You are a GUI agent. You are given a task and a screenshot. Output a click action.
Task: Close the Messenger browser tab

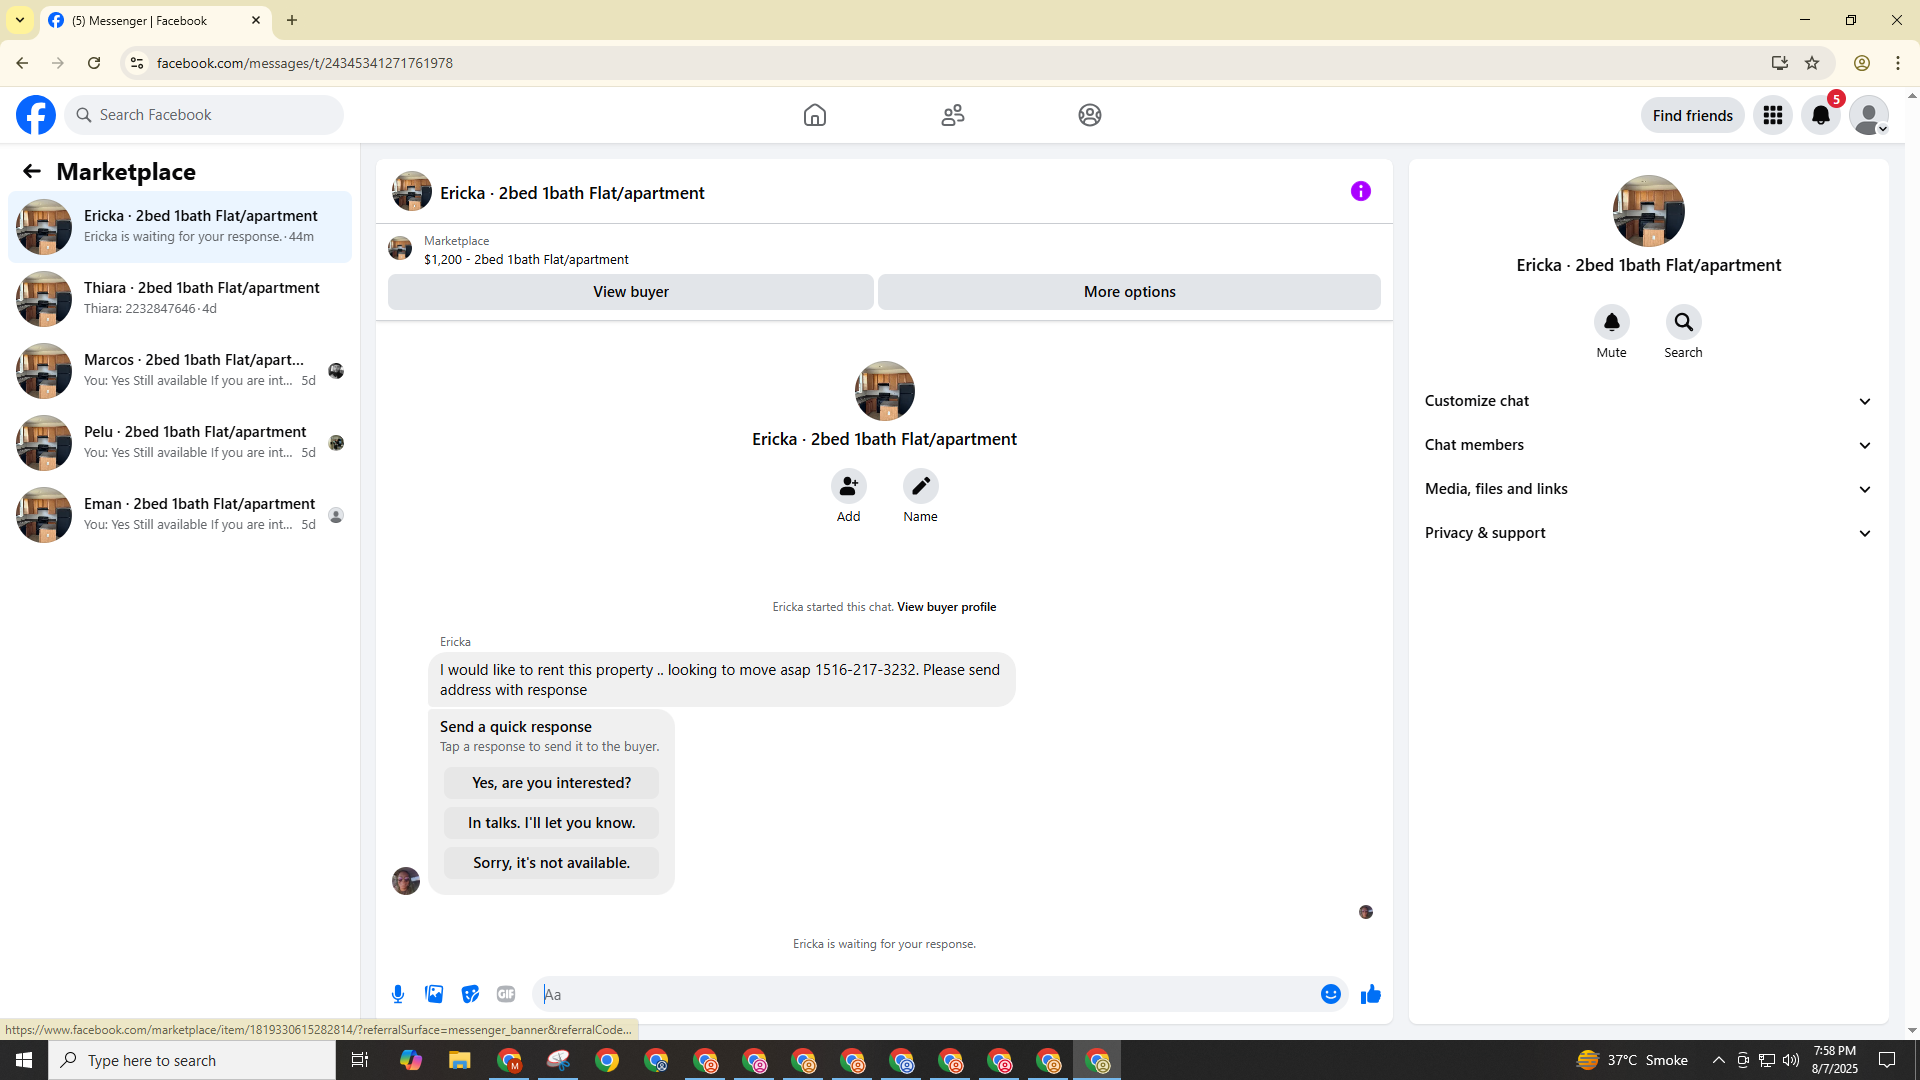256,20
